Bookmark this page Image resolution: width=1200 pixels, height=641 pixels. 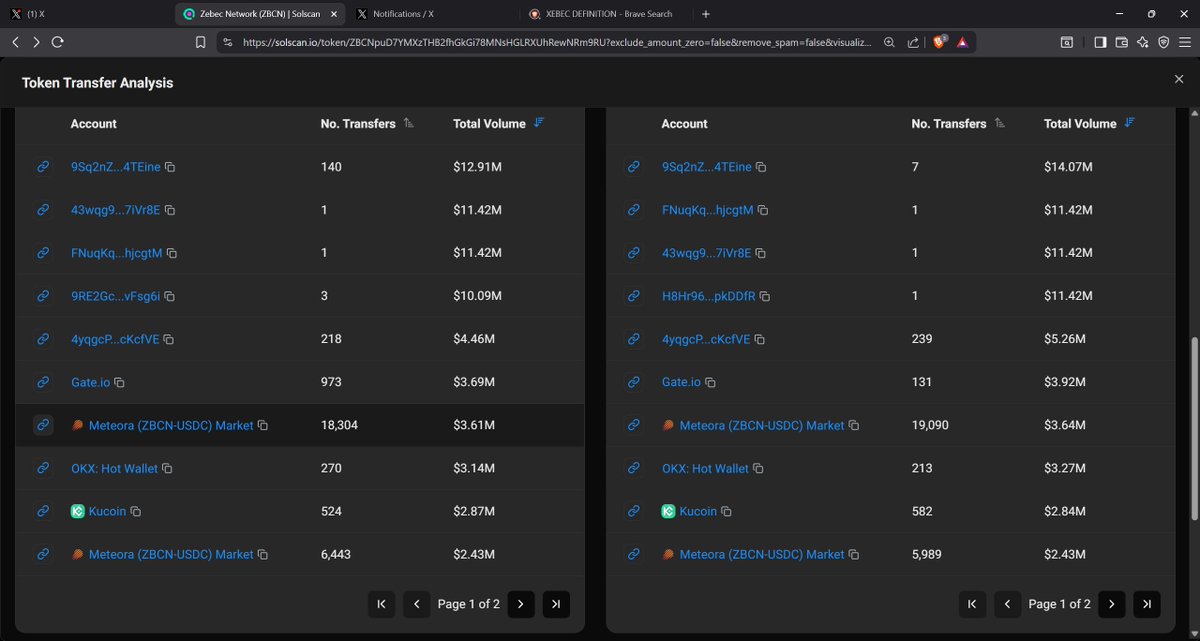[x=200, y=42]
